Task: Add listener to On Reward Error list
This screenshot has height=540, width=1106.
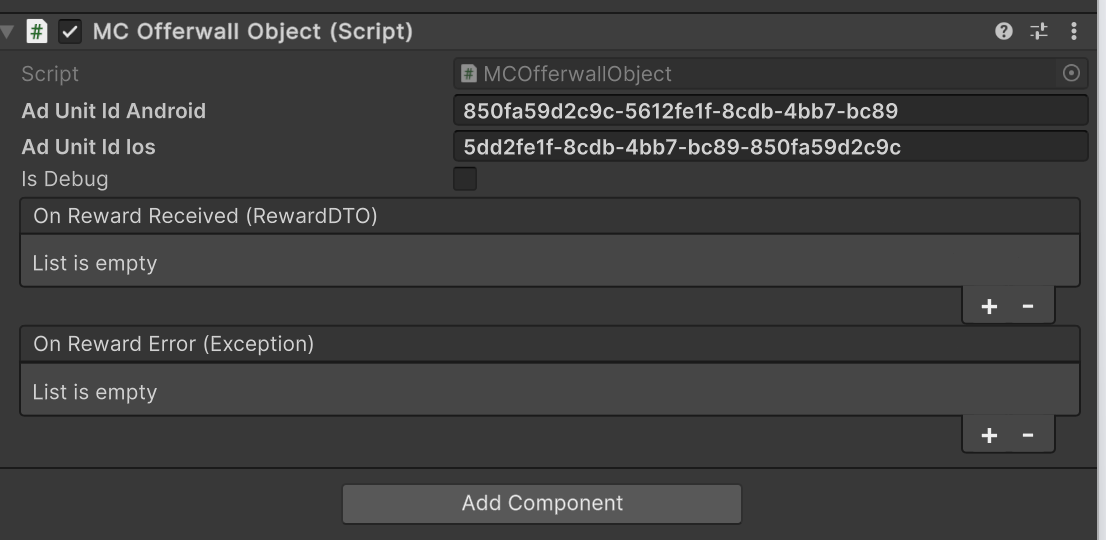Action: pos(989,435)
